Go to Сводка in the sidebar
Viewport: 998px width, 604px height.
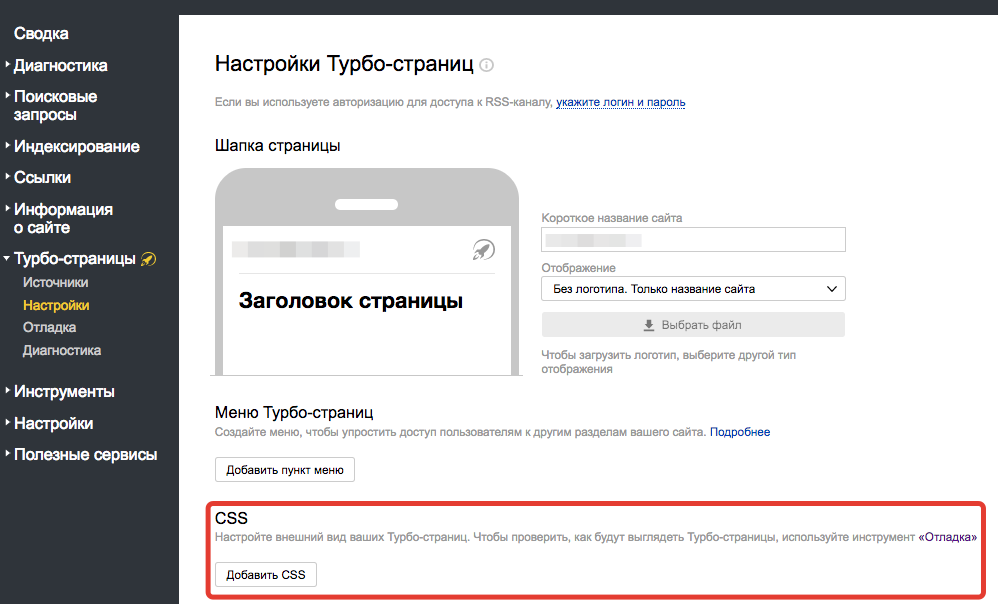(x=41, y=33)
